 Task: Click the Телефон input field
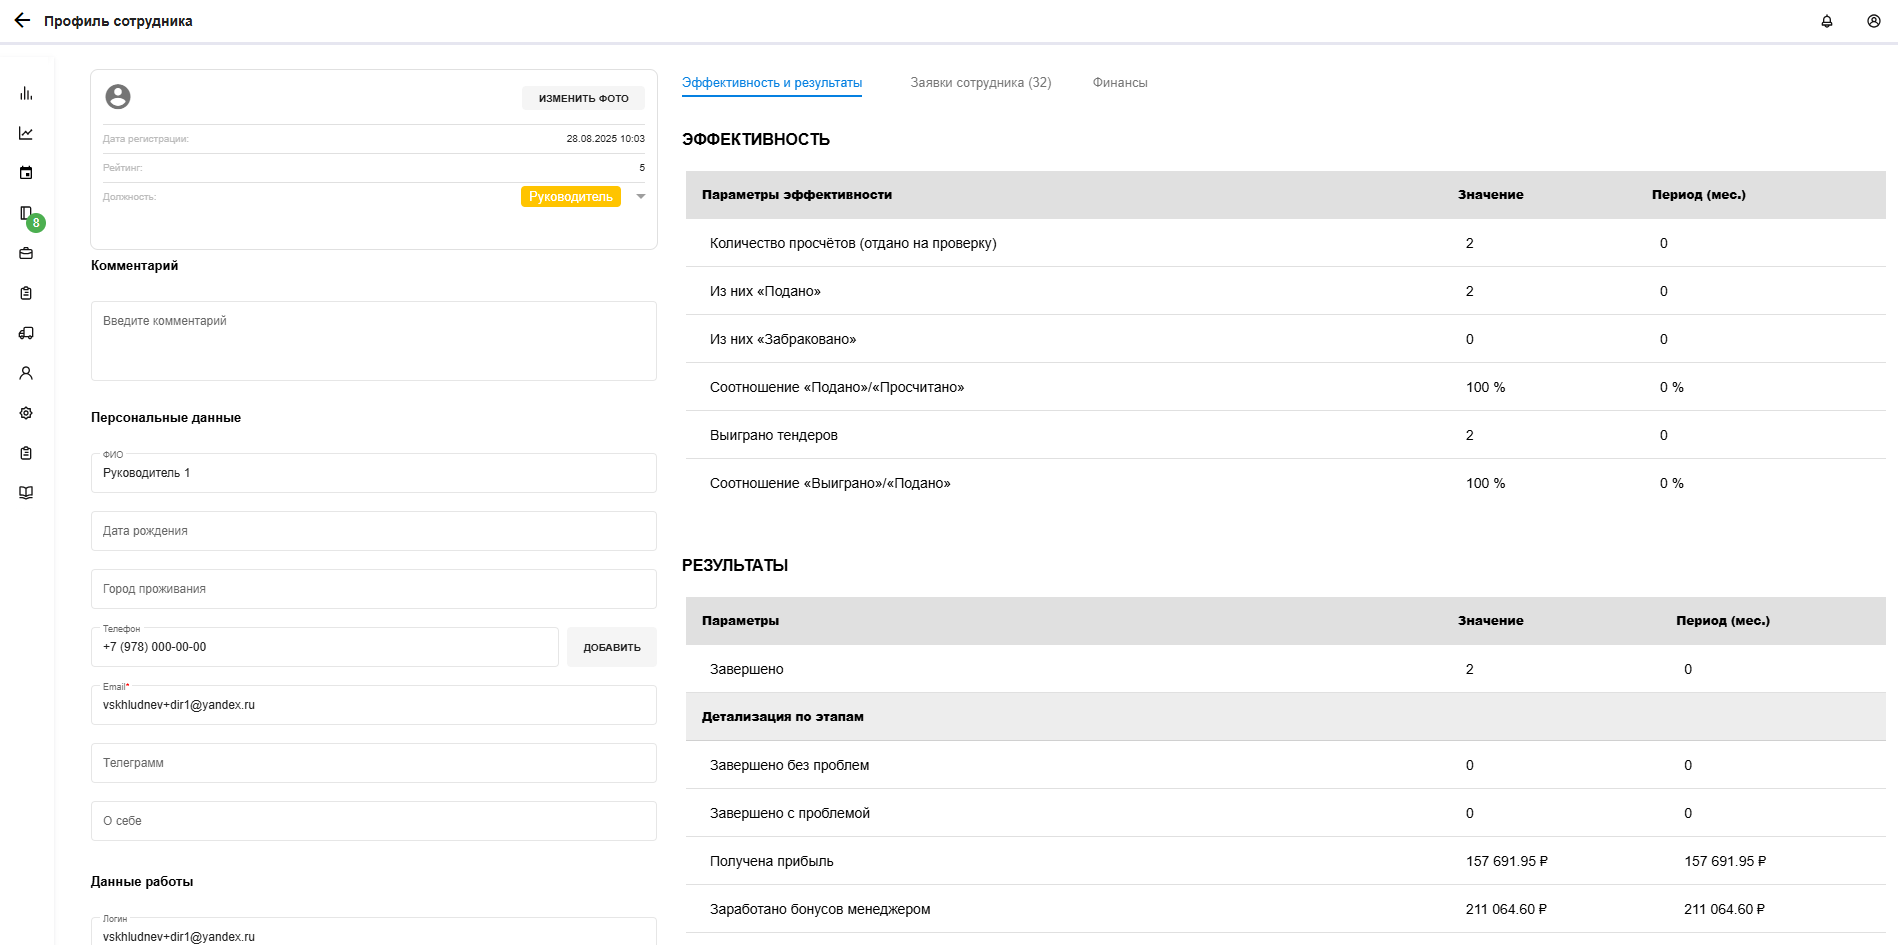pyautogui.click(x=325, y=647)
